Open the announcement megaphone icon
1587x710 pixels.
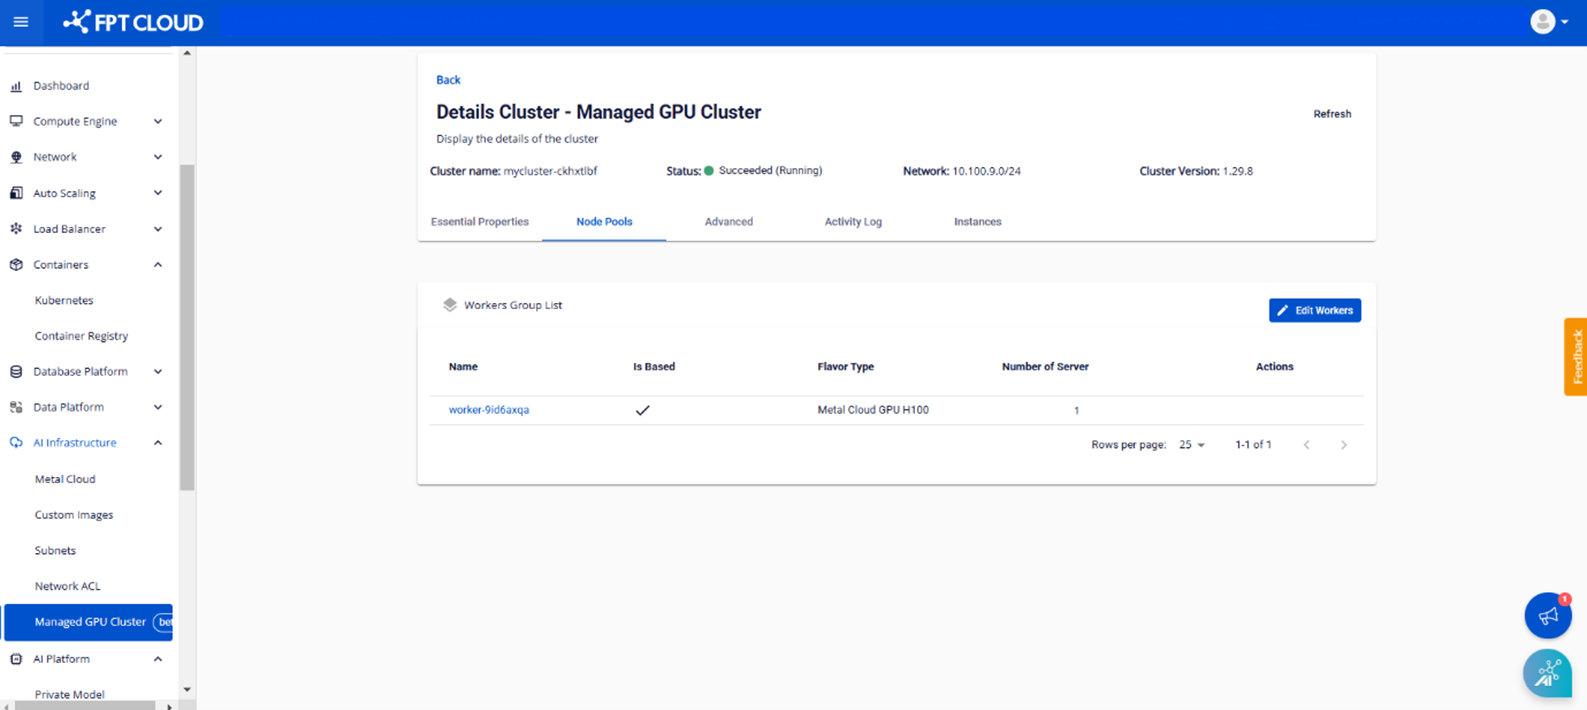[1547, 615]
